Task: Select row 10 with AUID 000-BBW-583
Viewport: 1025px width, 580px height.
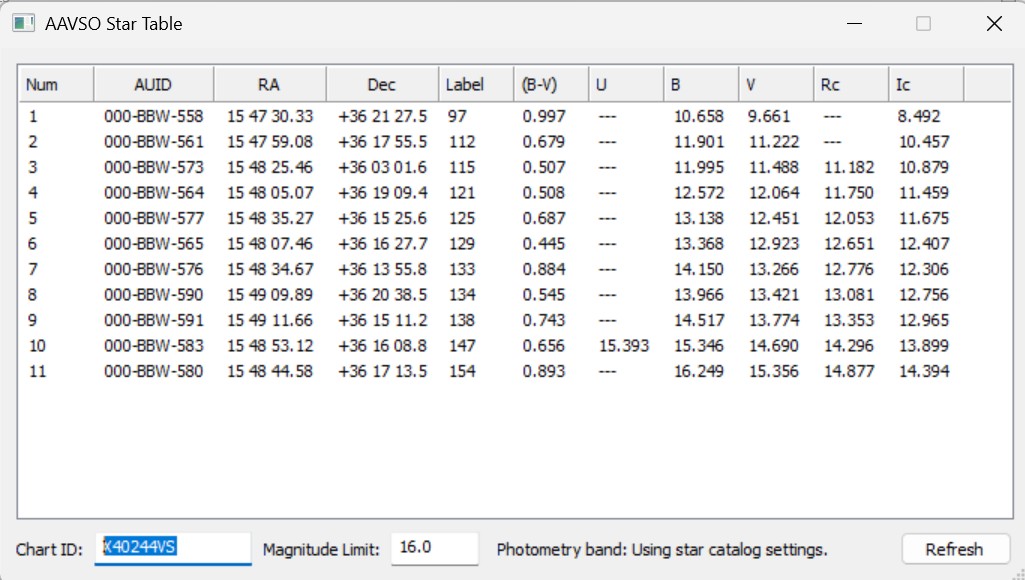Action: 515,346
